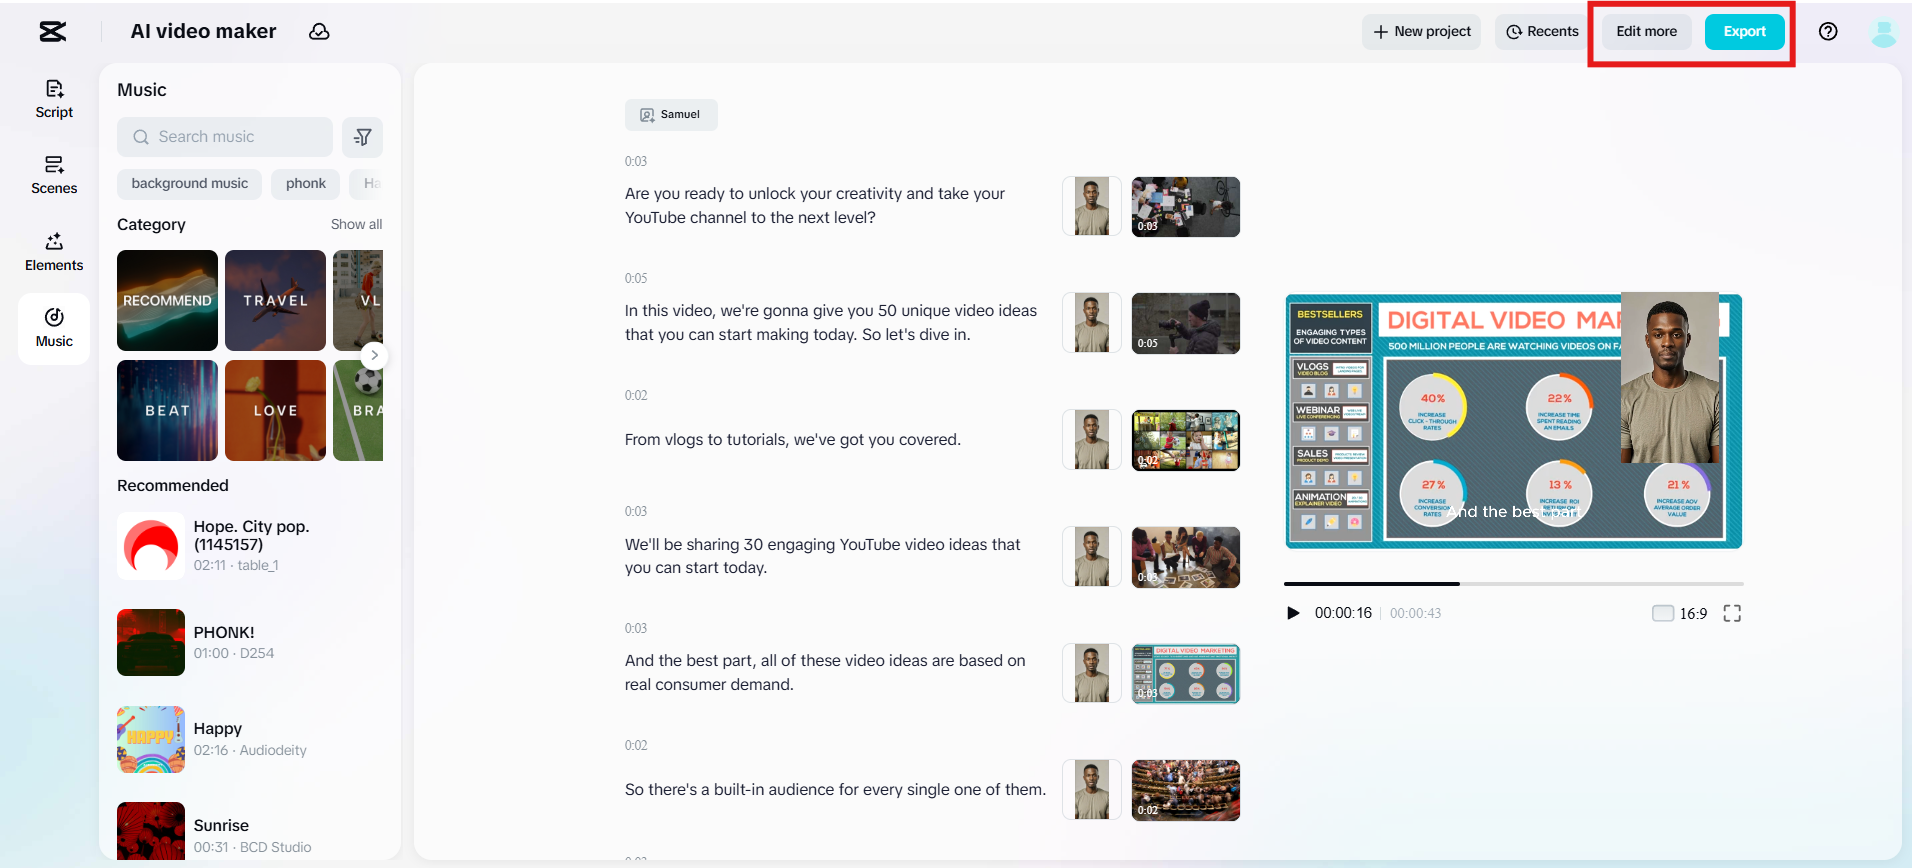This screenshot has height=868, width=1912.
Task: Open the BEAT music category
Action: coord(167,410)
